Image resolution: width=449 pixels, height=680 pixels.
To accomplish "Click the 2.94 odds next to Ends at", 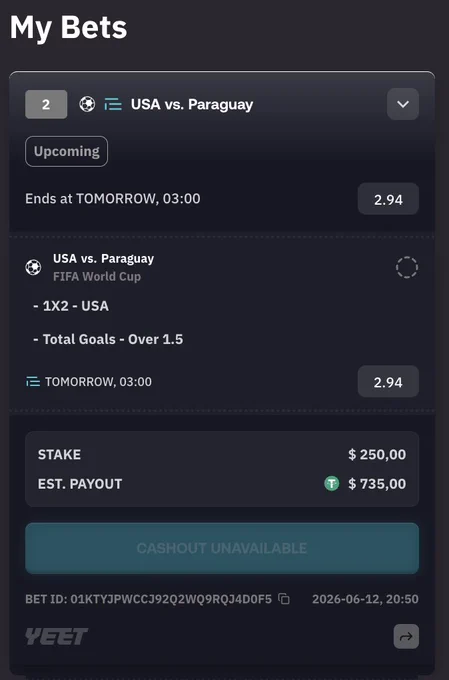I will click(388, 199).
